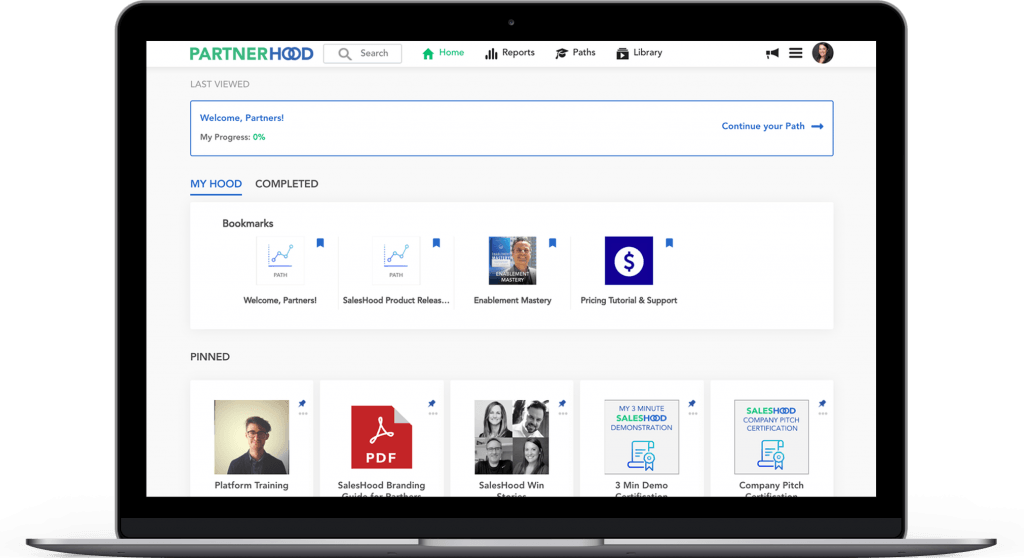Viewport: 1024px width, 558px height.
Task: Toggle bookmark on Pricing Tutorial & Support
Action: [669, 243]
